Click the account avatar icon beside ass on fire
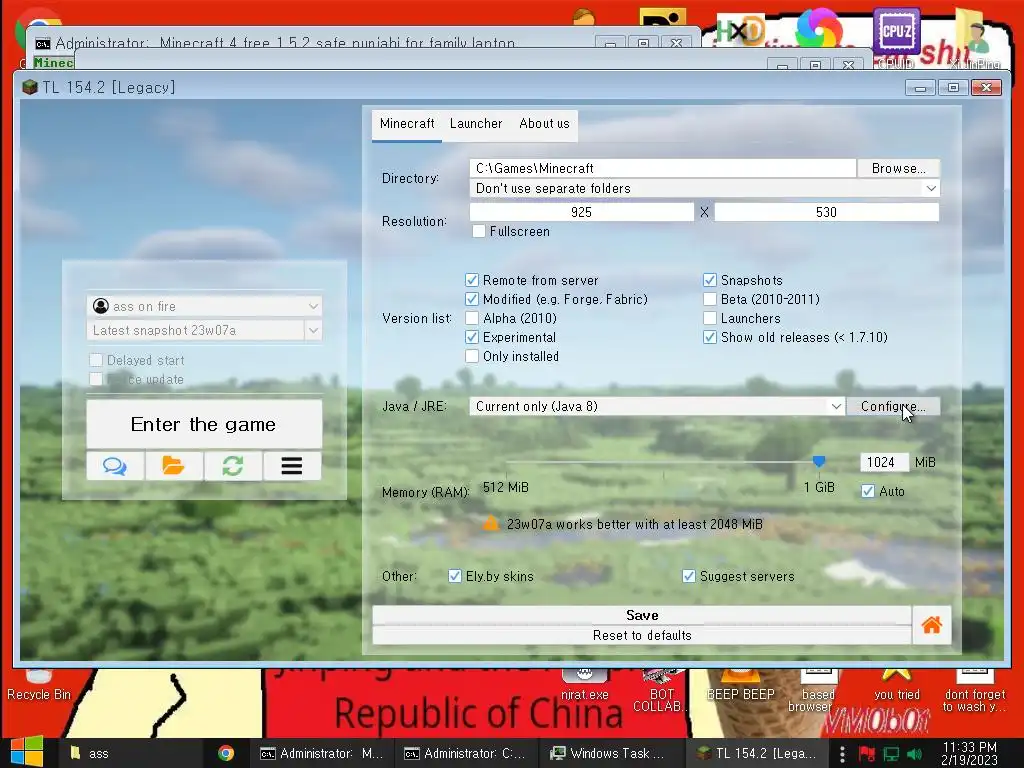The width and height of the screenshot is (1024, 768). [x=101, y=306]
